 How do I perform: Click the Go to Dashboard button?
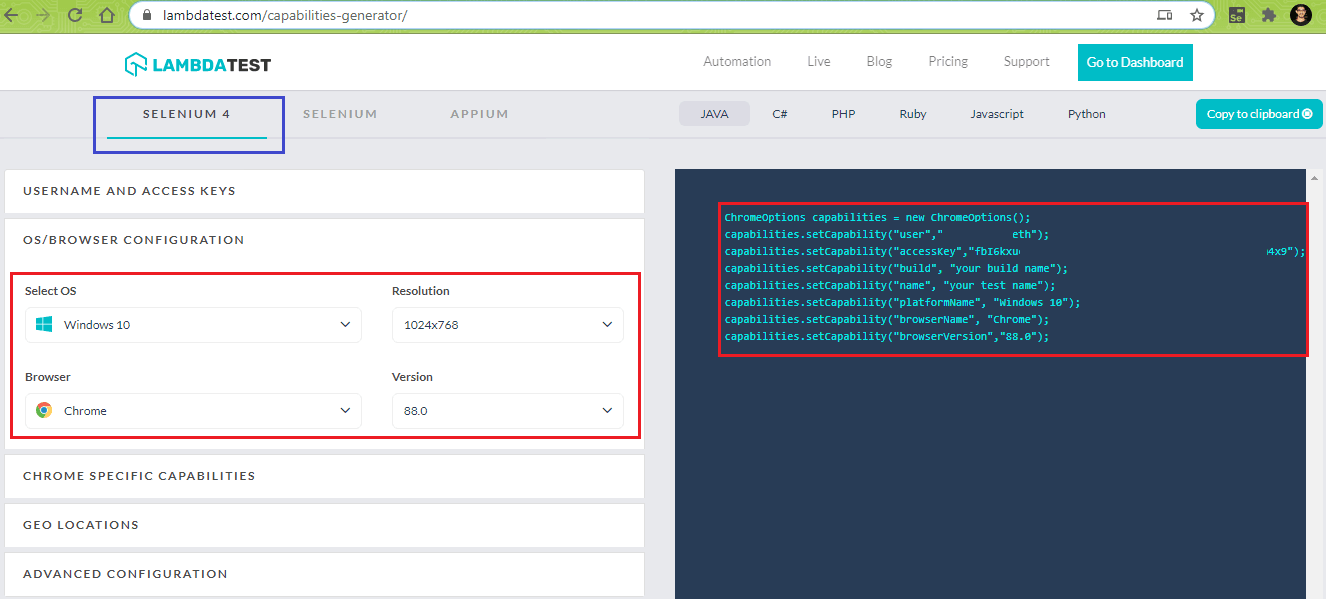pos(1134,62)
